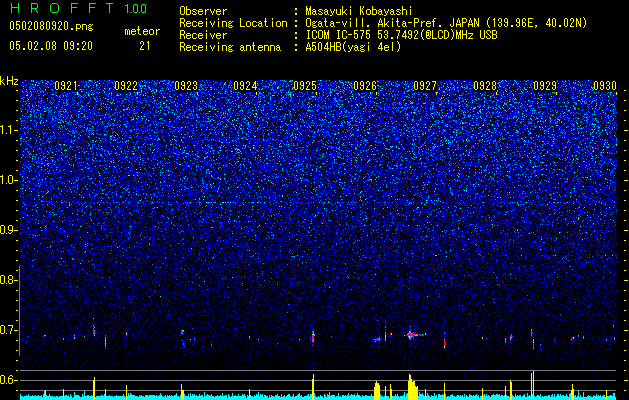Click the meteor echo near the 0923 marker

[x=182, y=332]
